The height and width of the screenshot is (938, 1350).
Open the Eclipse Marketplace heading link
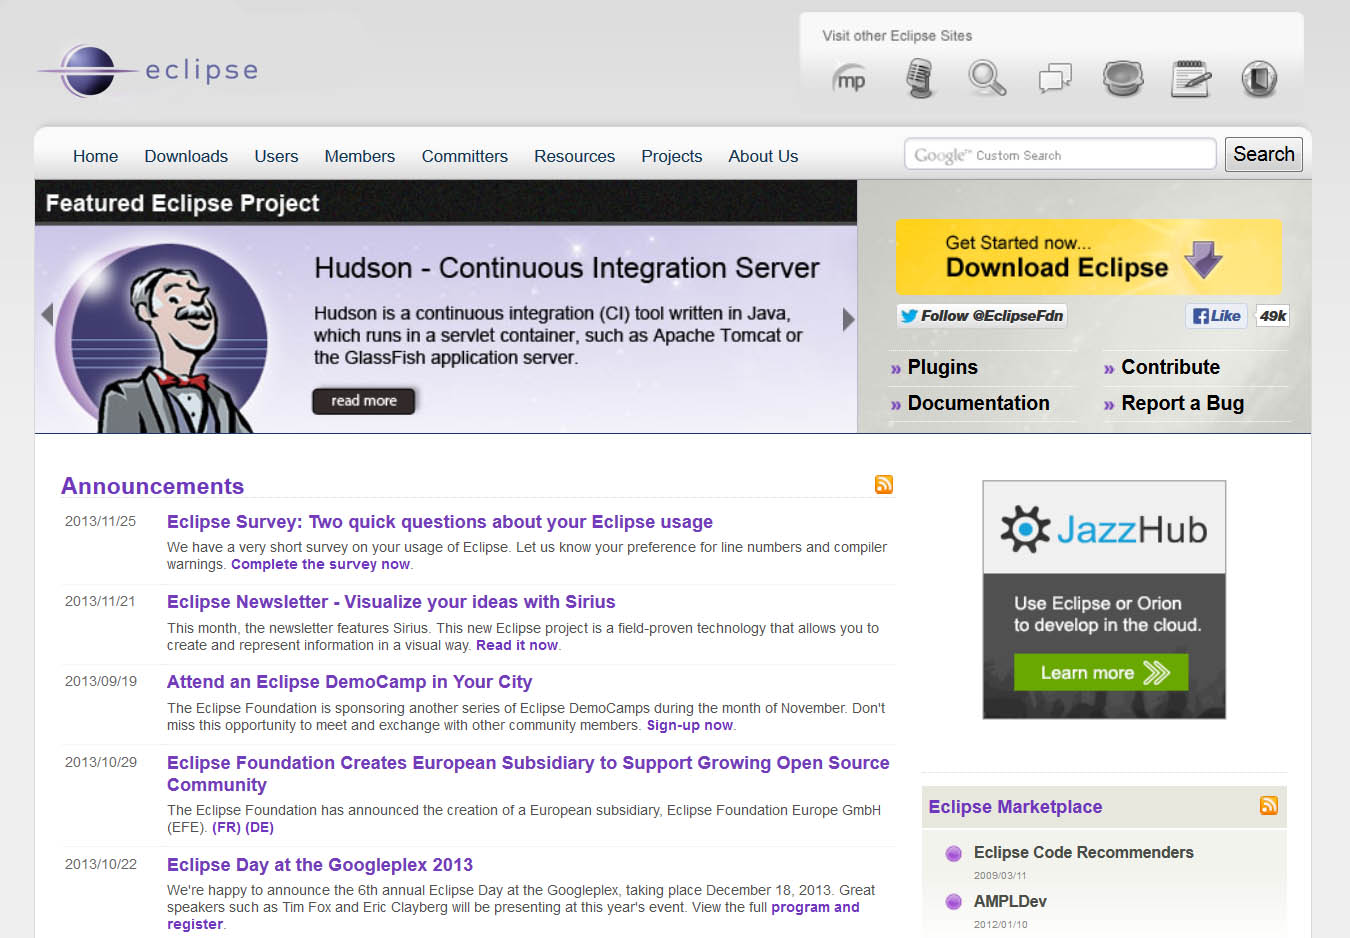click(1015, 807)
